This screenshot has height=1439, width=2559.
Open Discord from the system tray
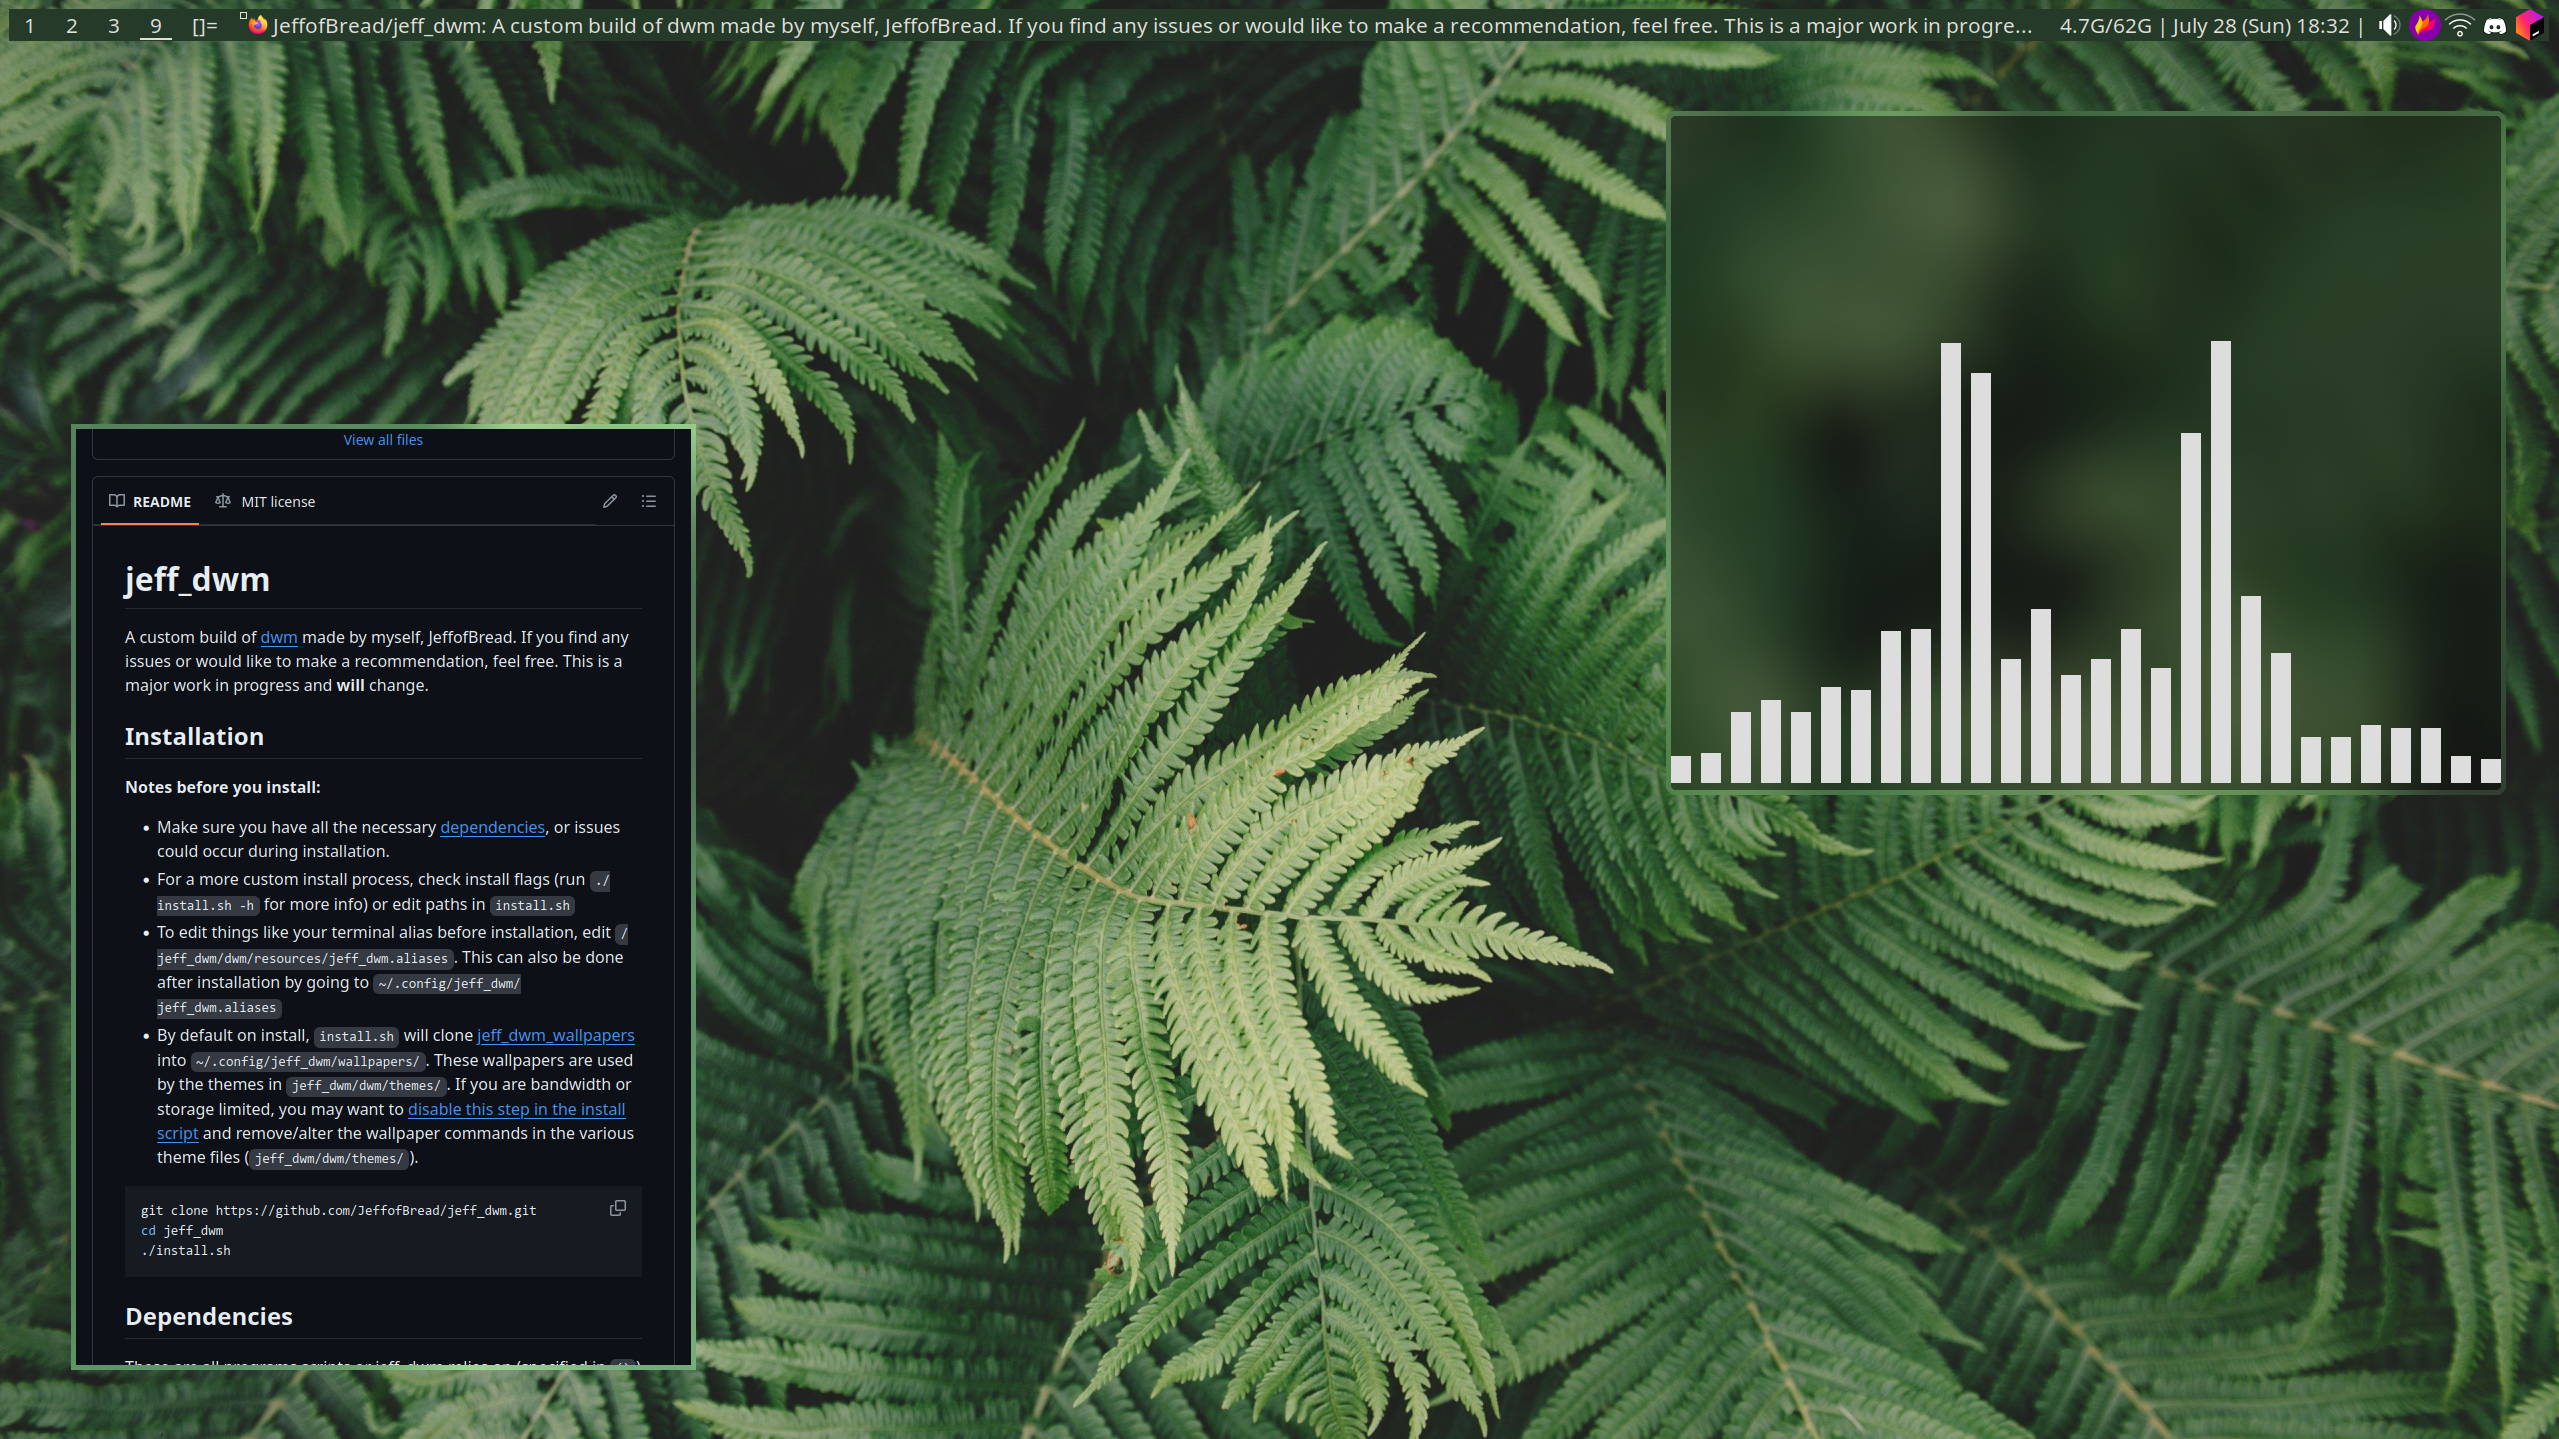pos(2494,26)
